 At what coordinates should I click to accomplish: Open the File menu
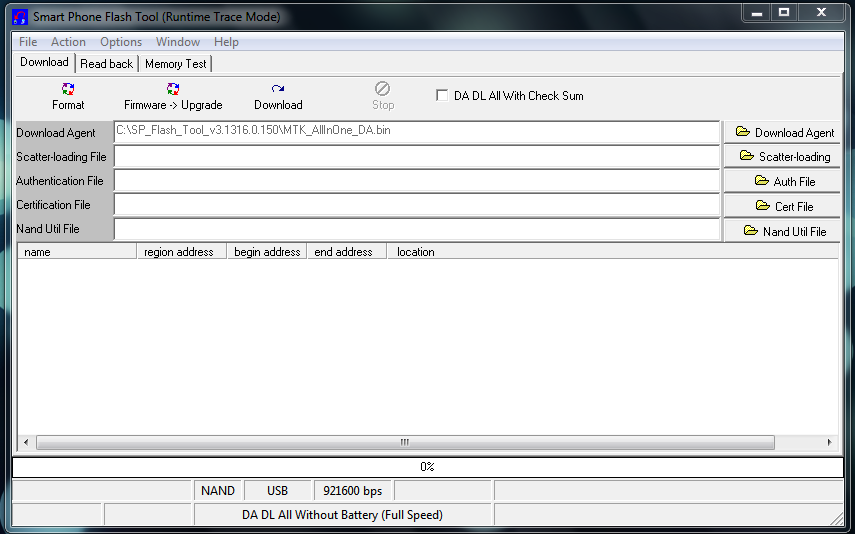(28, 42)
